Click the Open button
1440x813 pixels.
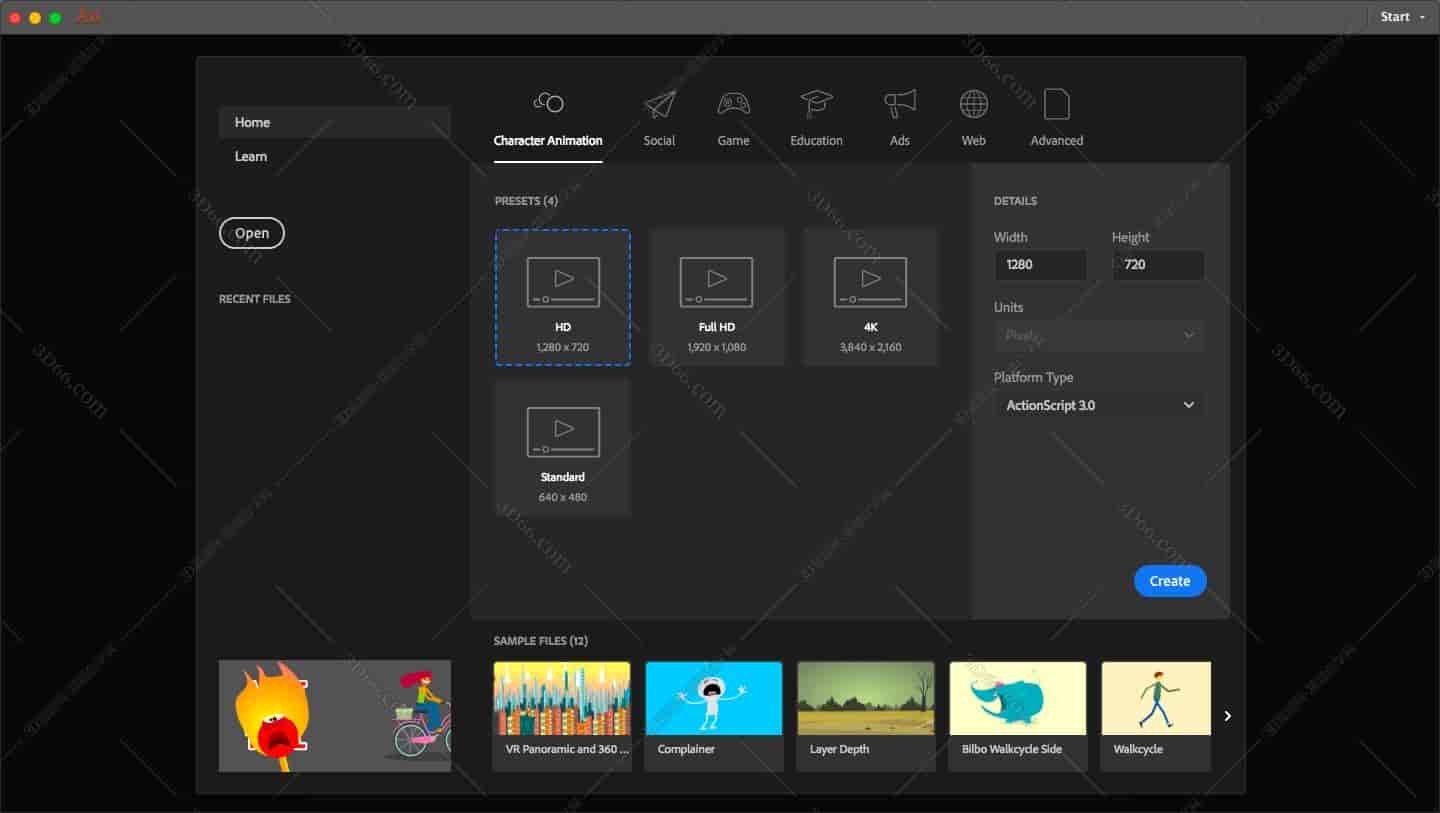tap(251, 233)
